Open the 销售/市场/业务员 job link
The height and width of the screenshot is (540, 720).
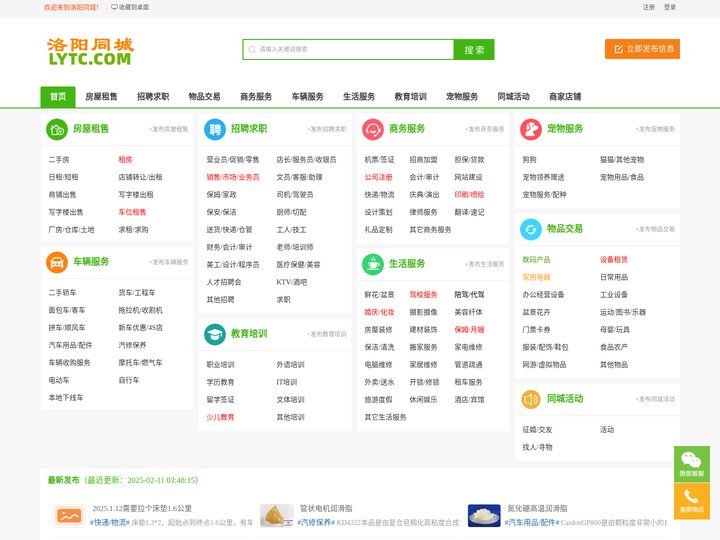click(233, 177)
